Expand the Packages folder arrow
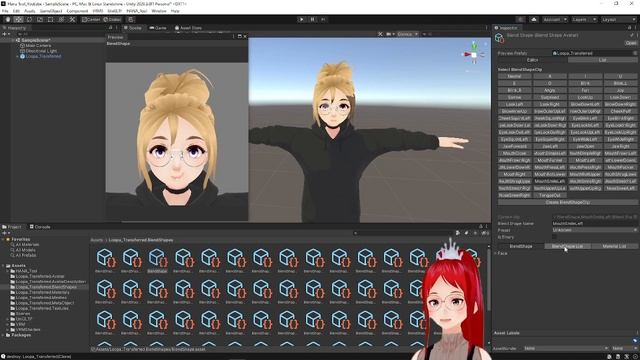Viewport: 640px width, 360px height. (x=3, y=335)
